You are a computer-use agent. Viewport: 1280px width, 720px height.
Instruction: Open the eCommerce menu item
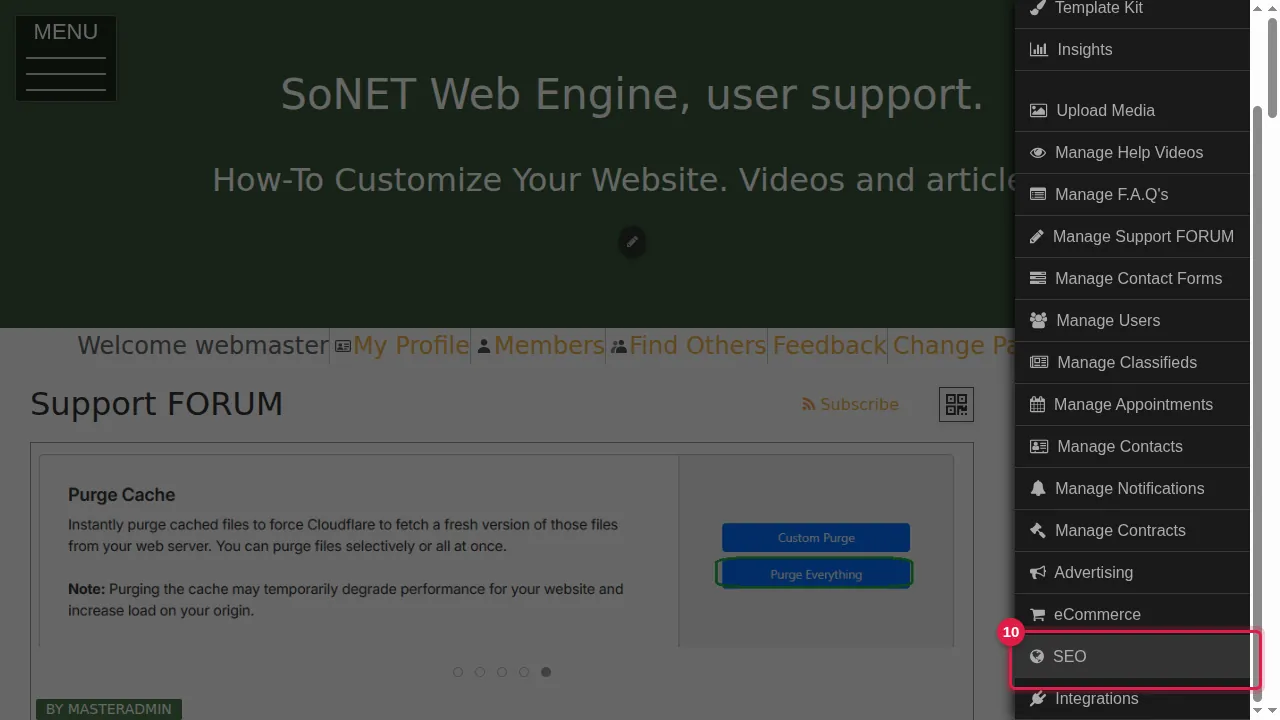[1132, 615]
